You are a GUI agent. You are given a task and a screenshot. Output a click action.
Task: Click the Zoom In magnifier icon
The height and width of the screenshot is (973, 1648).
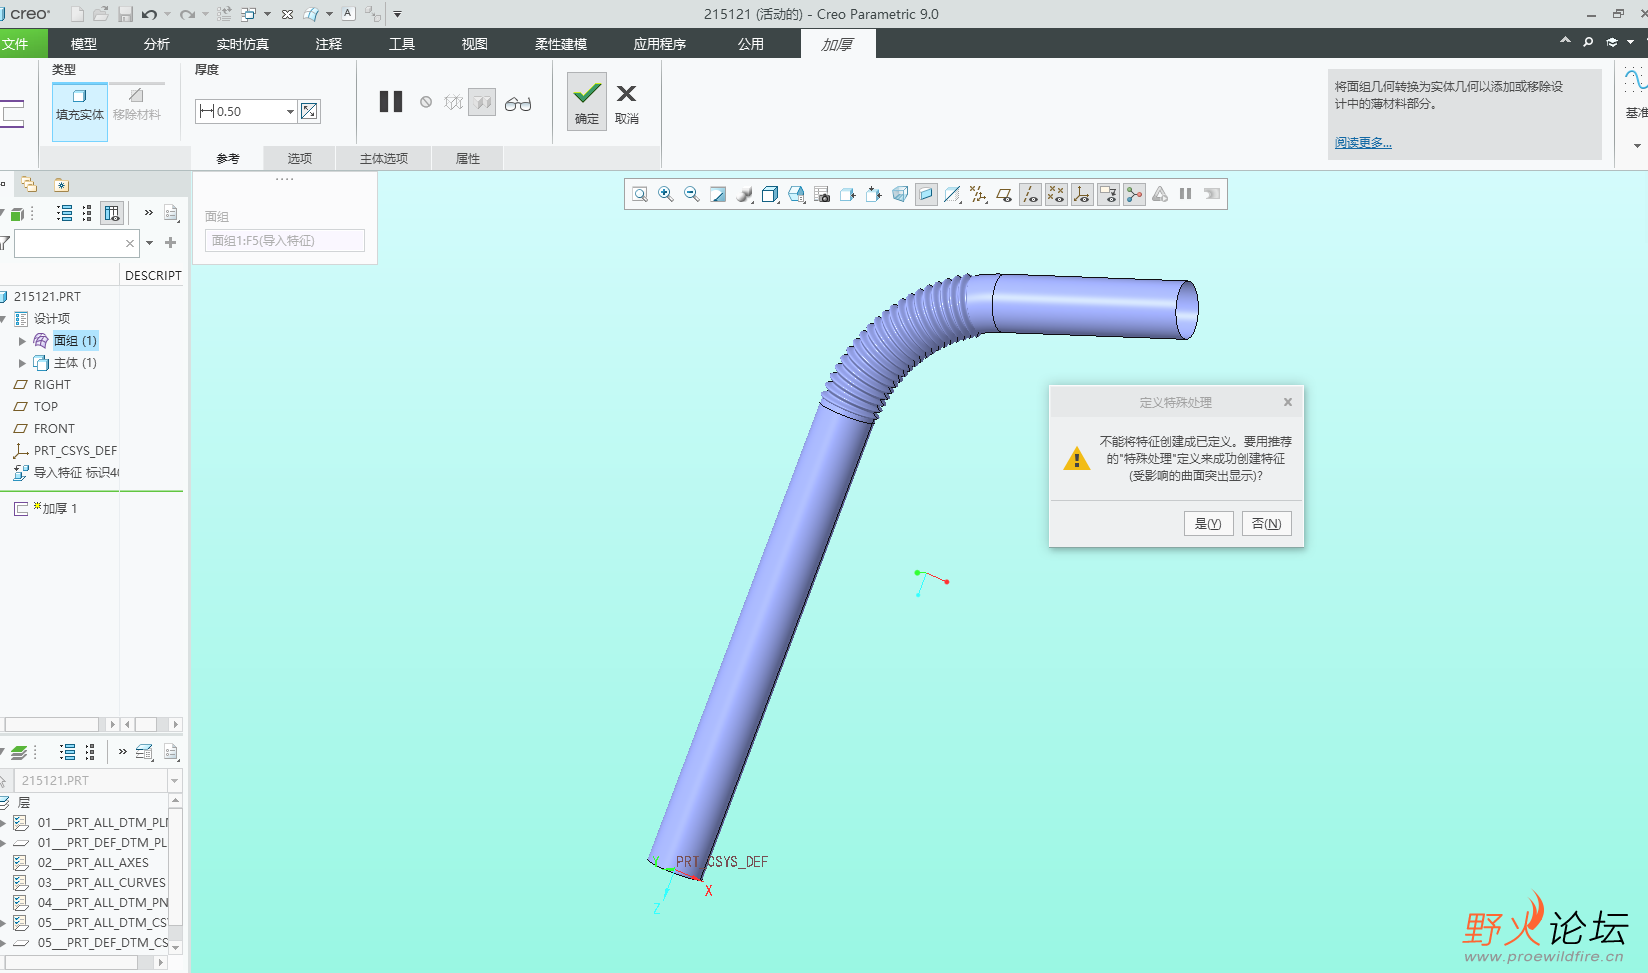coord(666,194)
